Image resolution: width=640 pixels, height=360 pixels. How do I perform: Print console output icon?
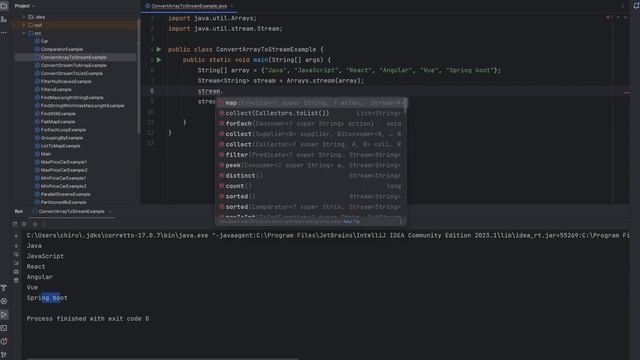point(16,272)
